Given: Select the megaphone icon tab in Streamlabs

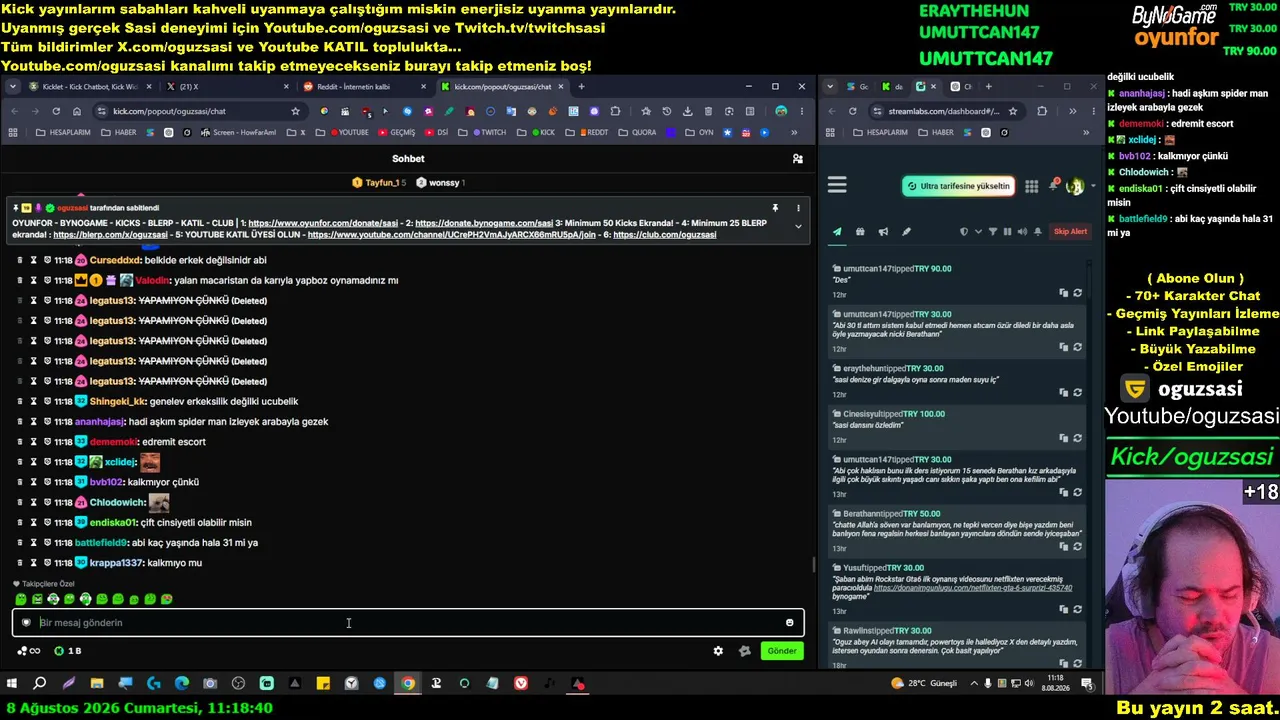Looking at the screenshot, I should click(x=883, y=232).
